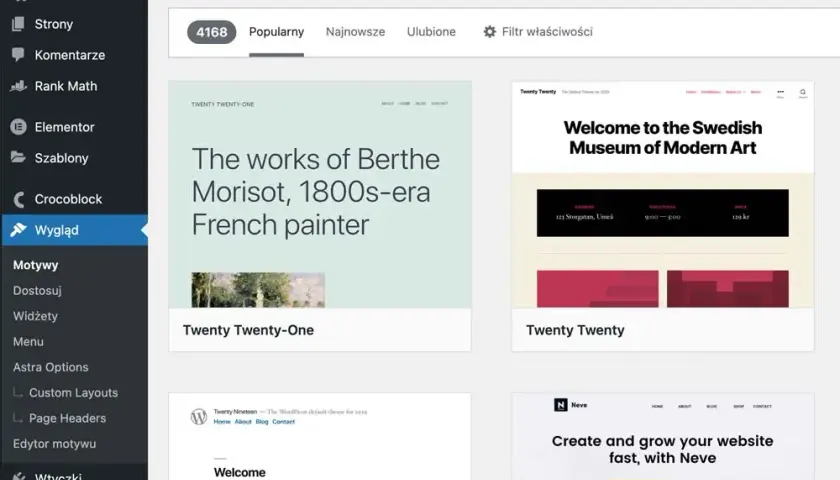Select the Wygląd menu item

coord(75,230)
